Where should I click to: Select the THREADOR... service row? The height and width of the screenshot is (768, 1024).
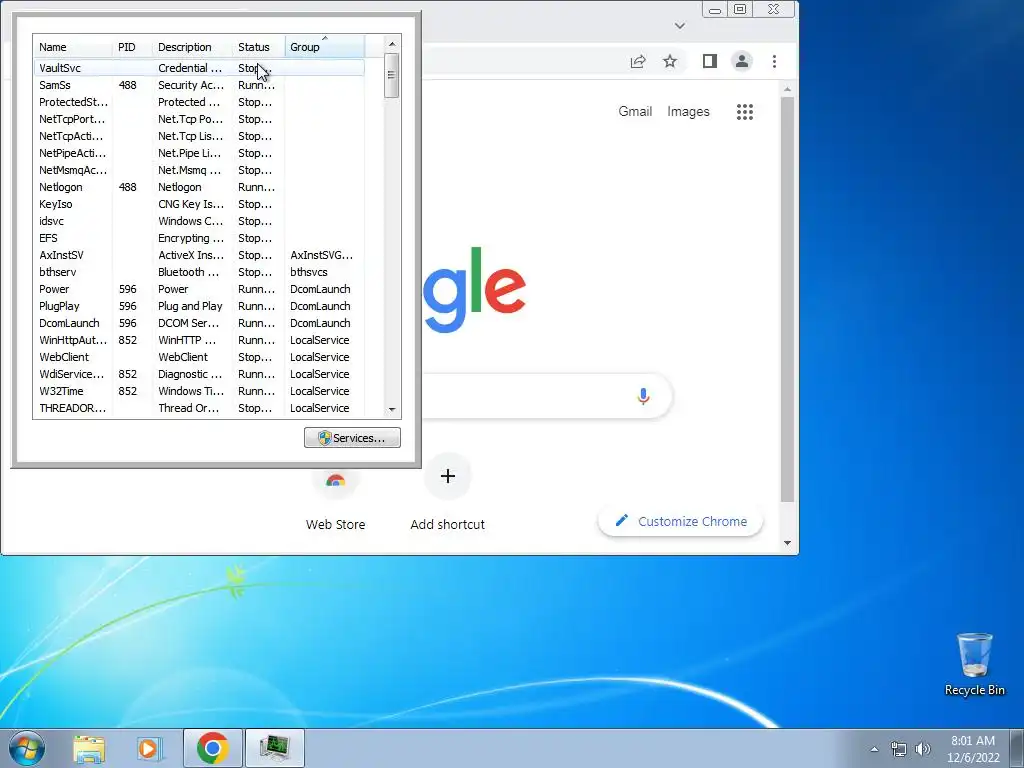[199, 408]
